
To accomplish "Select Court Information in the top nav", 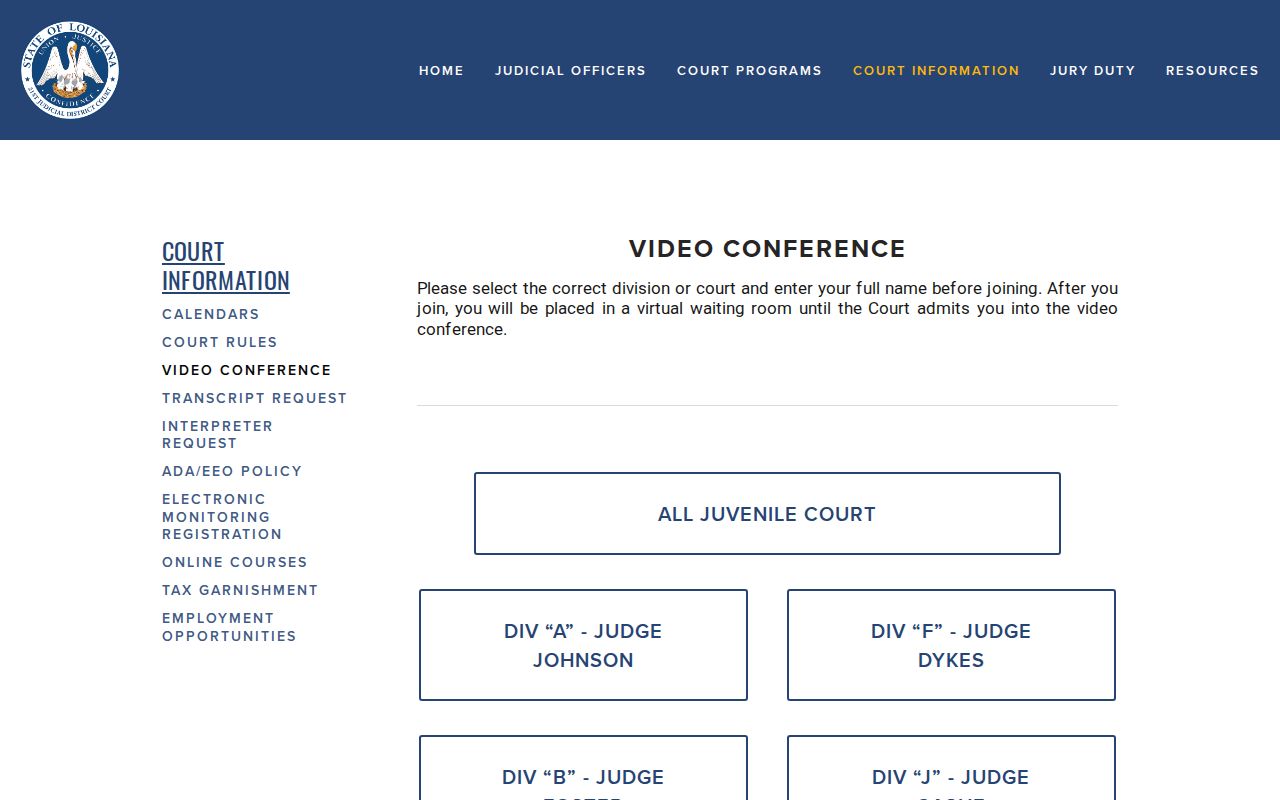I will tap(936, 71).
